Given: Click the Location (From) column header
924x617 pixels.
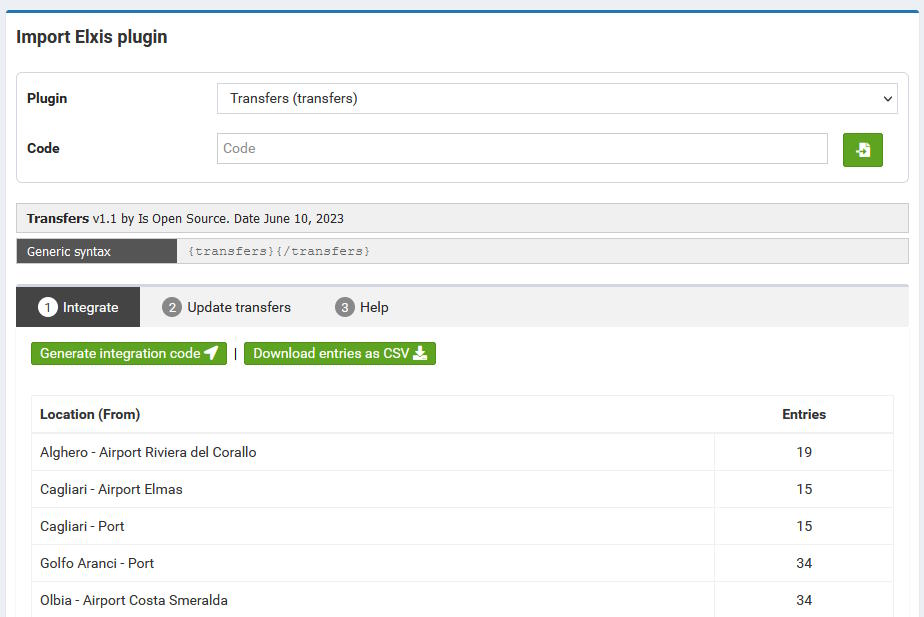Looking at the screenshot, I should [x=90, y=414].
